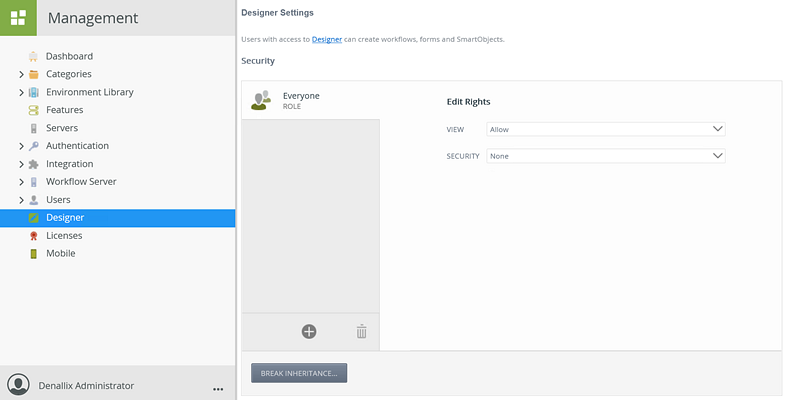This screenshot has width=800, height=400.
Task: Select Dashboard in the navigation tree
Action: [69, 56]
